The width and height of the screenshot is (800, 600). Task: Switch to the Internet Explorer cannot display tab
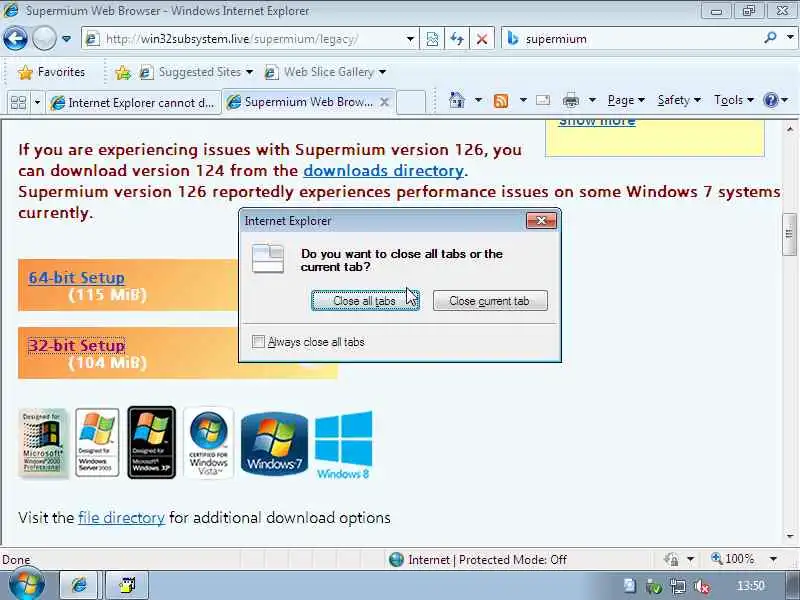tap(133, 103)
